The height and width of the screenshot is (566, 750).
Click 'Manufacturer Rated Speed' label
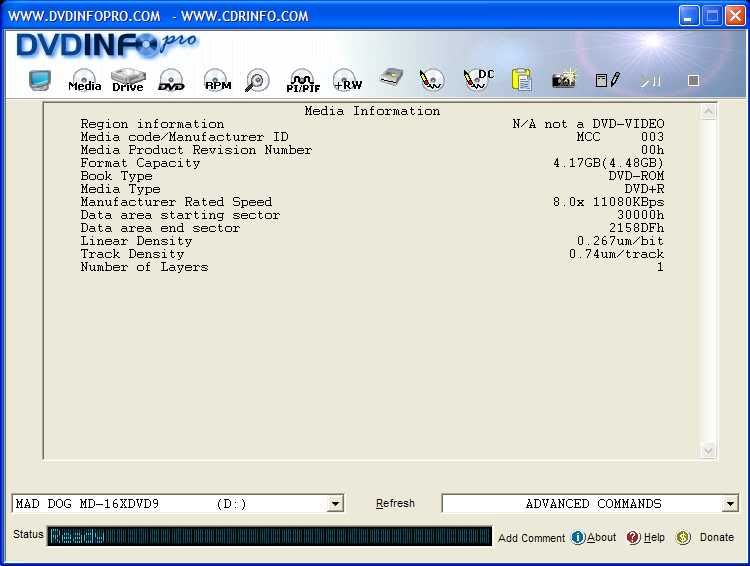coord(176,202)
